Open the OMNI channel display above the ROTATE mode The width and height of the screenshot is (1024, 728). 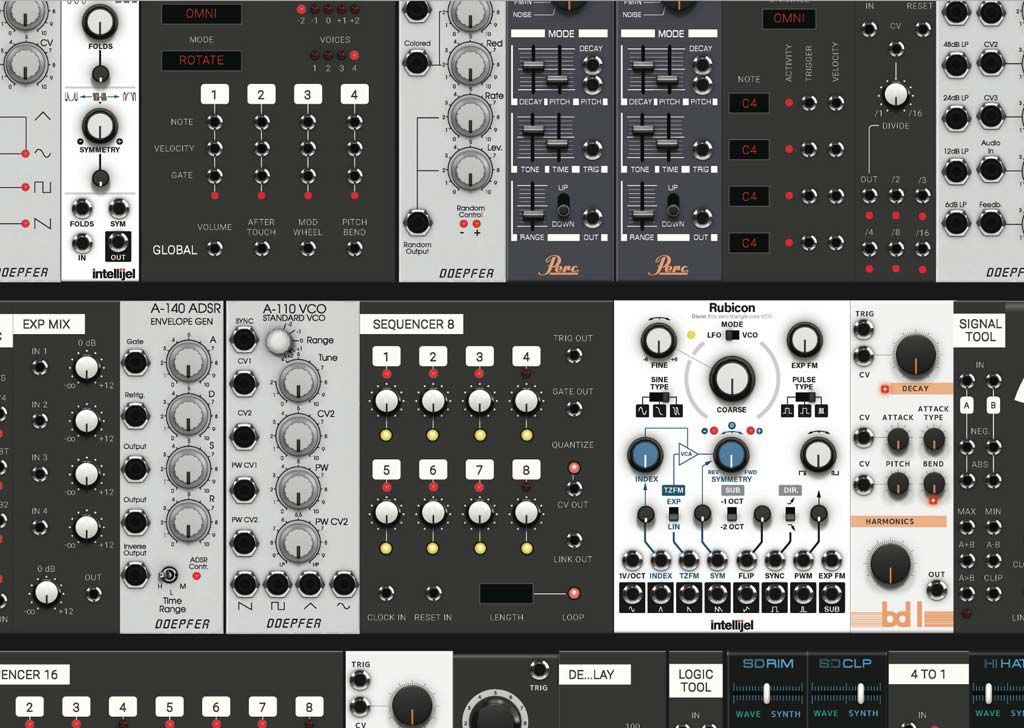coord(201,13)
